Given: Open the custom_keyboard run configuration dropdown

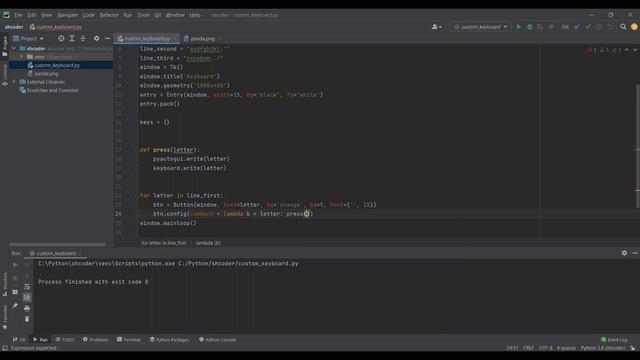Looking at the screenshot, I should [x=480, y=27].
